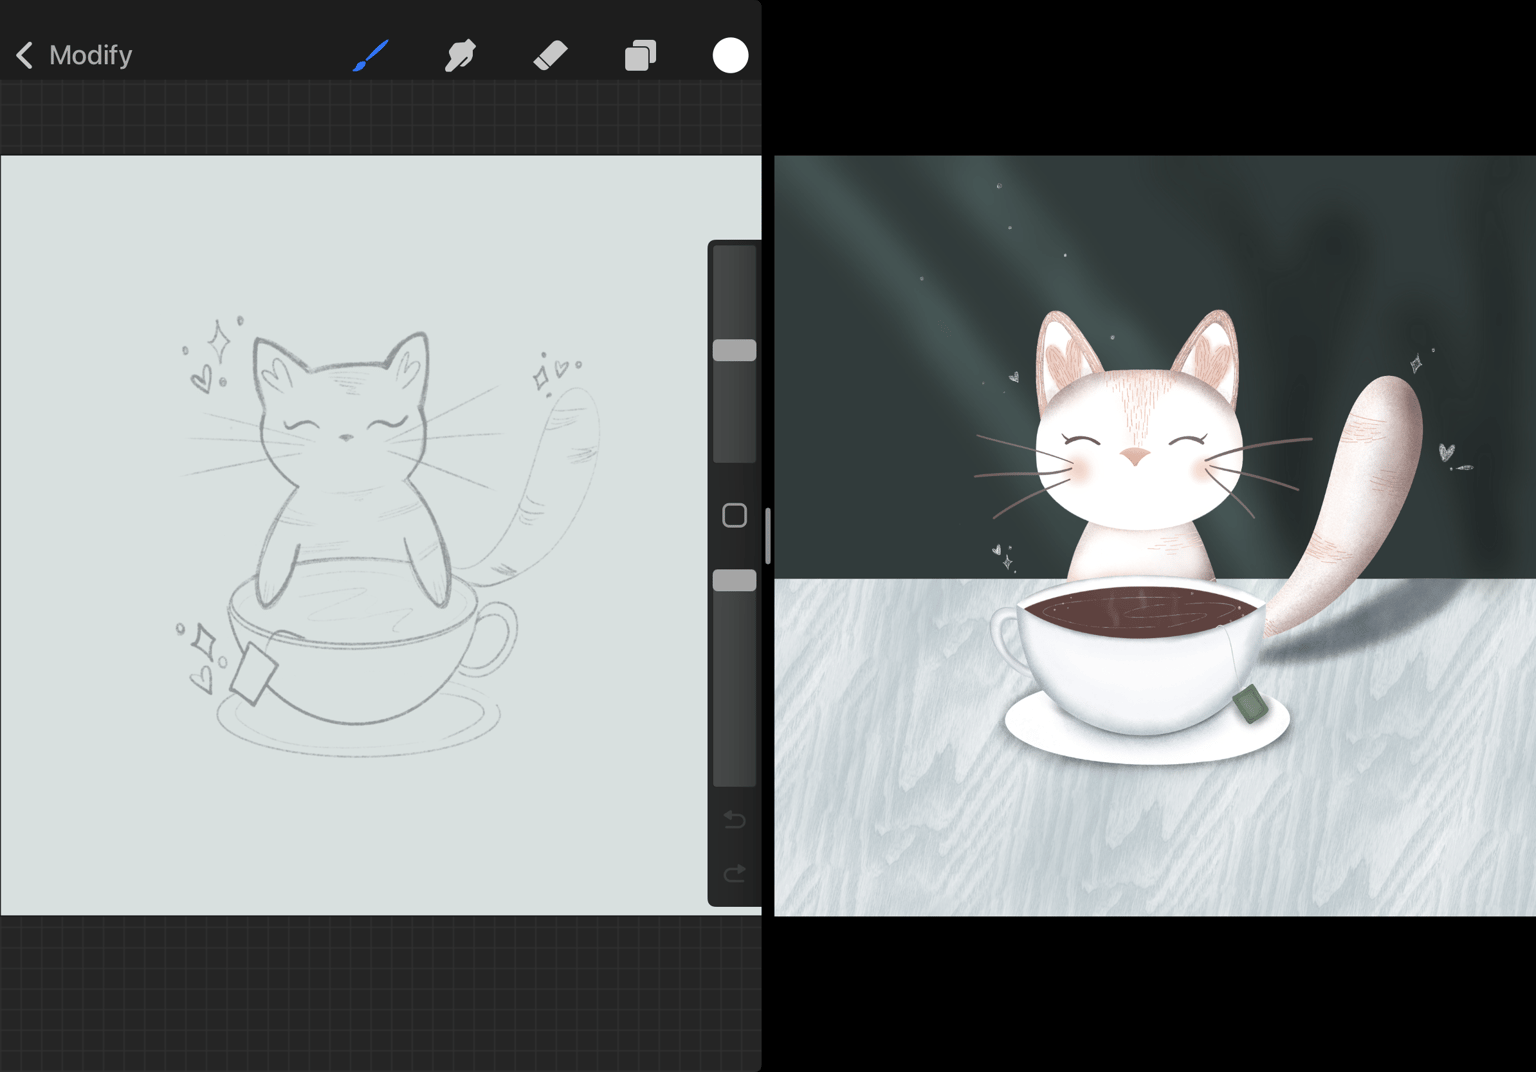Viewport: 1536px width, 1072px height.
Task: Undo the last action with sidebar arrow
Action: [734, 820]
